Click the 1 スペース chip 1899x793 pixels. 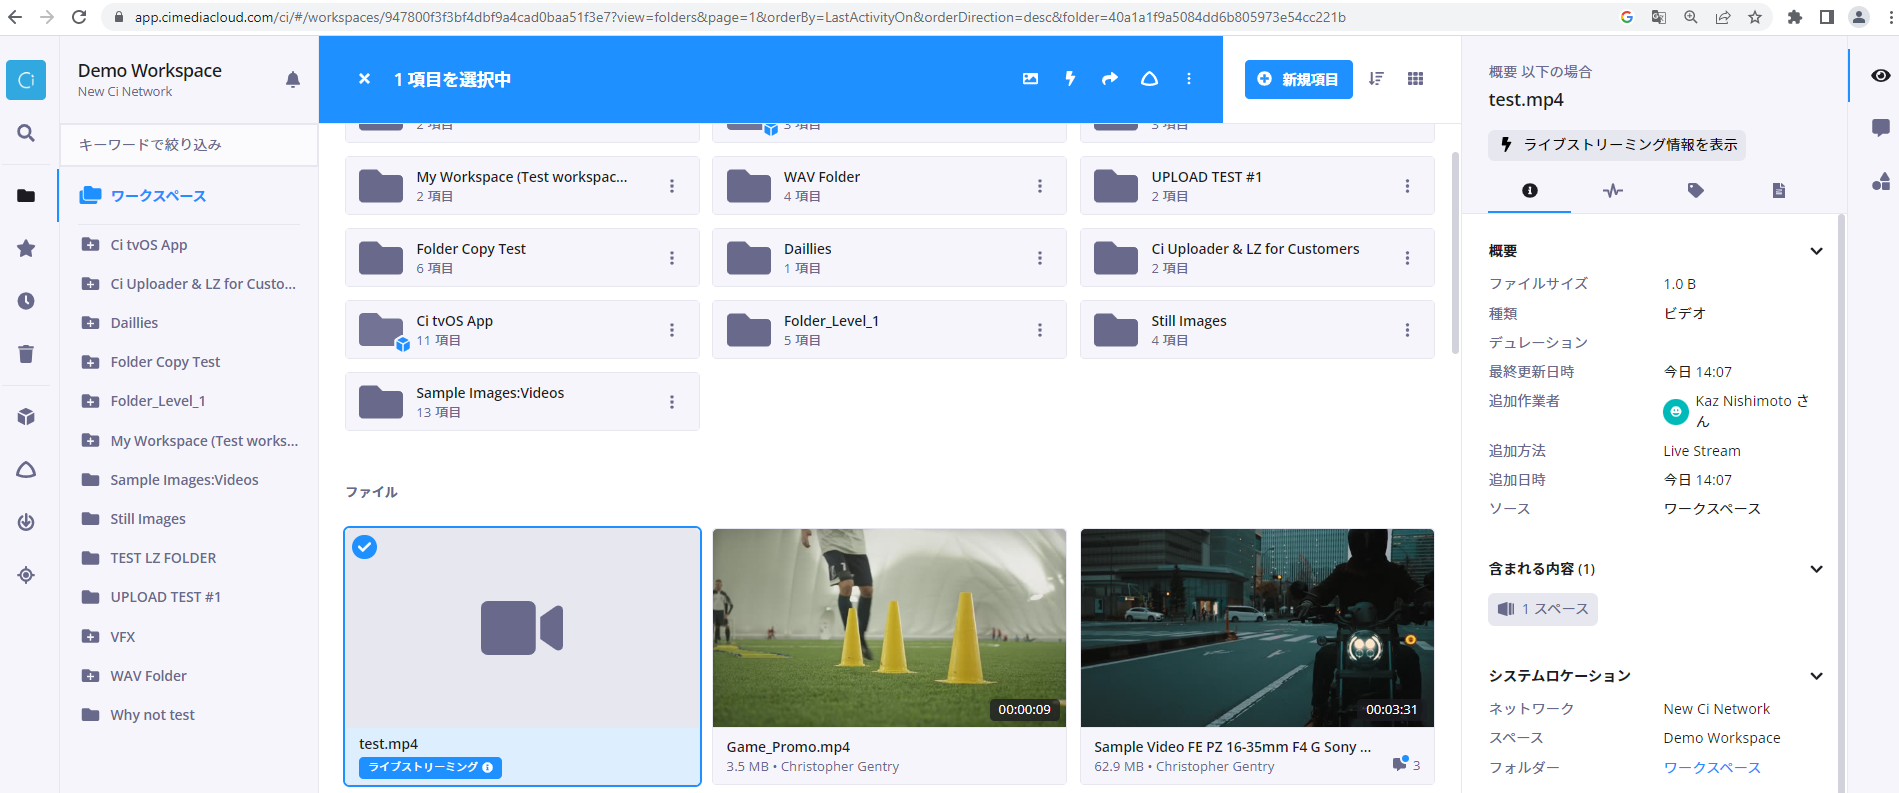click(1543, 609)
